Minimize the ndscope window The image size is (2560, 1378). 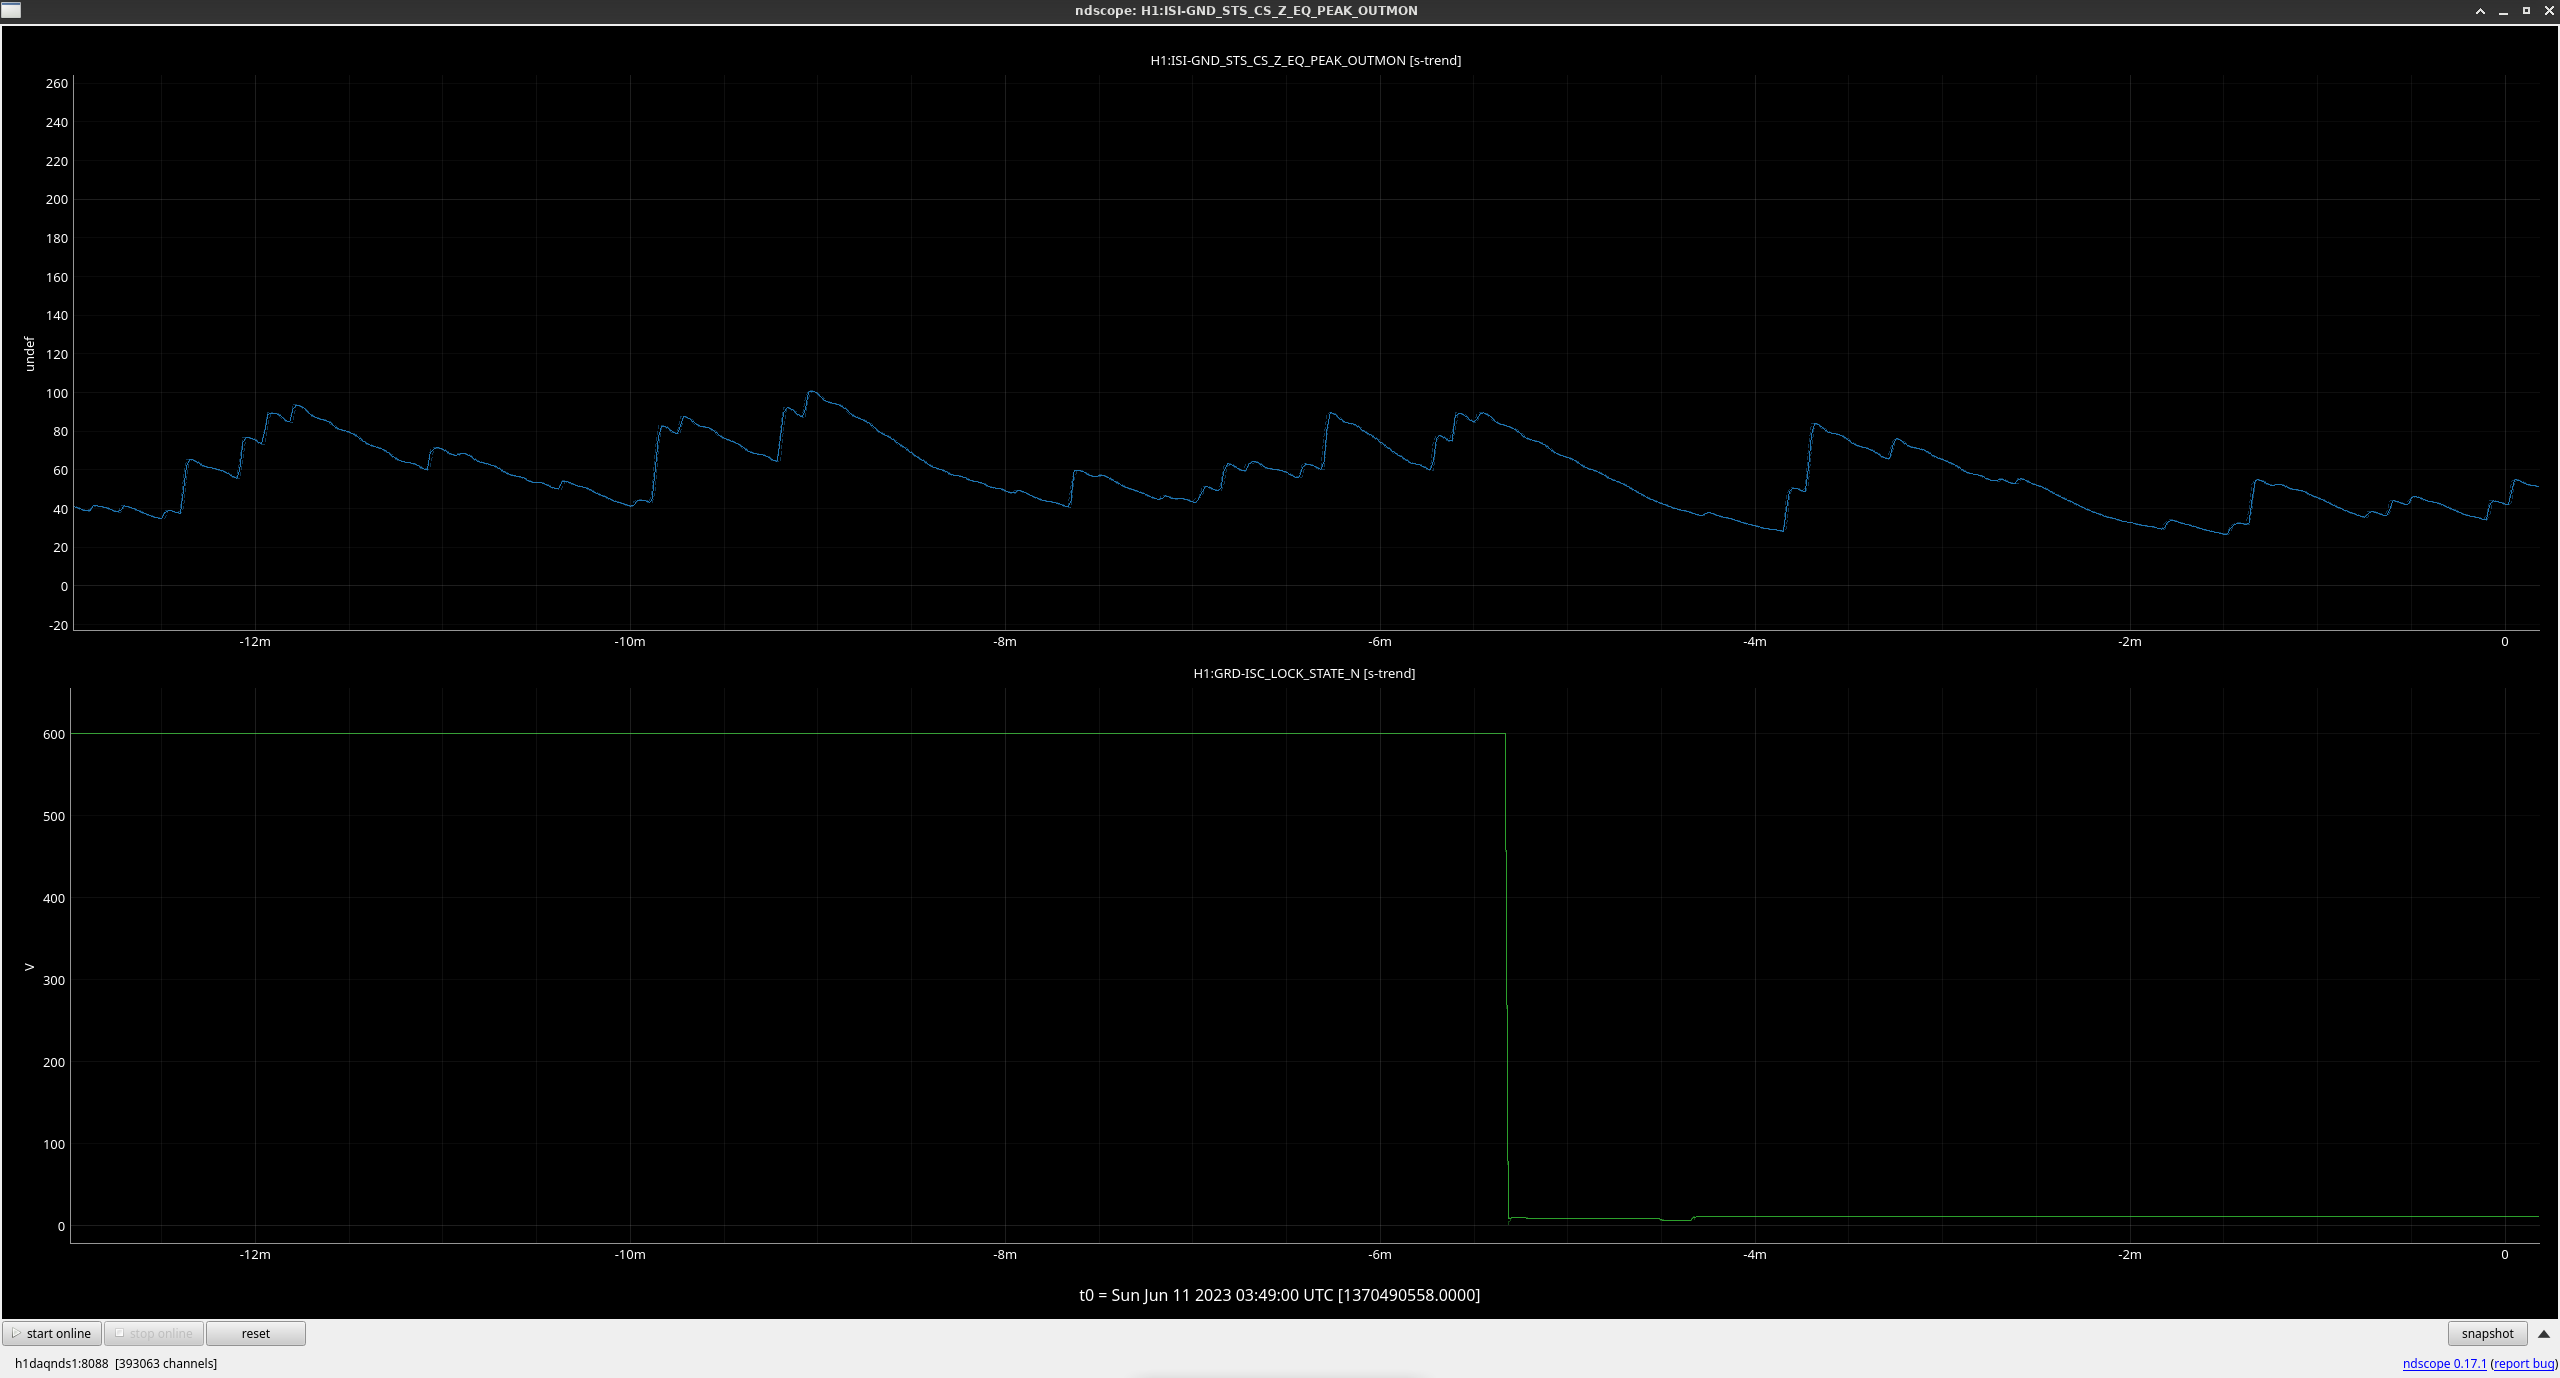click(2503, 11)
